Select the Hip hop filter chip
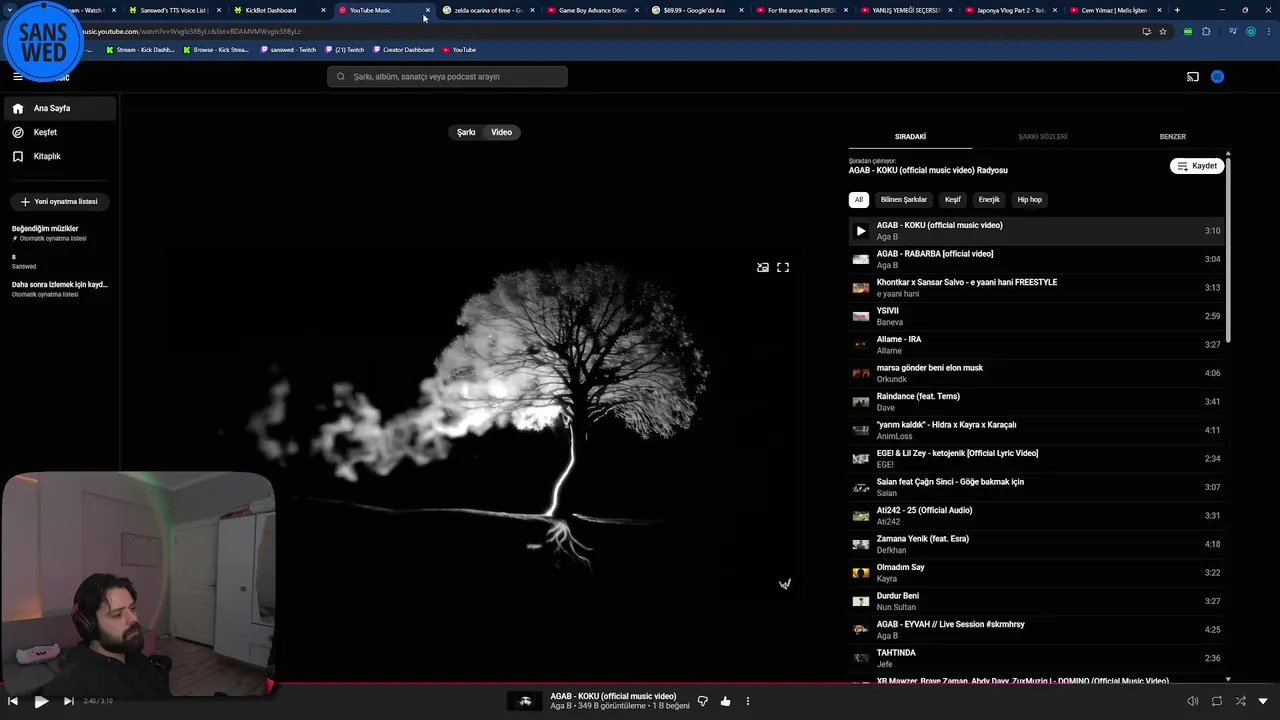Viewport: 1280px width, 720px height. [x=1029, y=199]
